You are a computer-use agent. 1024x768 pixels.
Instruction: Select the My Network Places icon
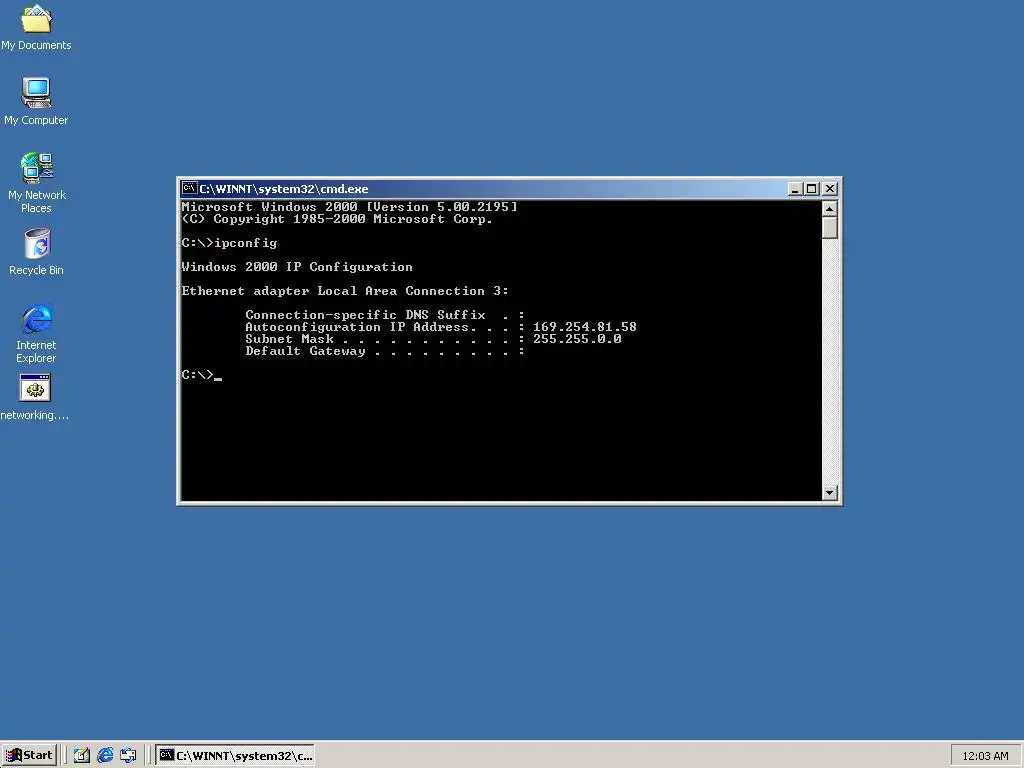(x=37, y=182)
